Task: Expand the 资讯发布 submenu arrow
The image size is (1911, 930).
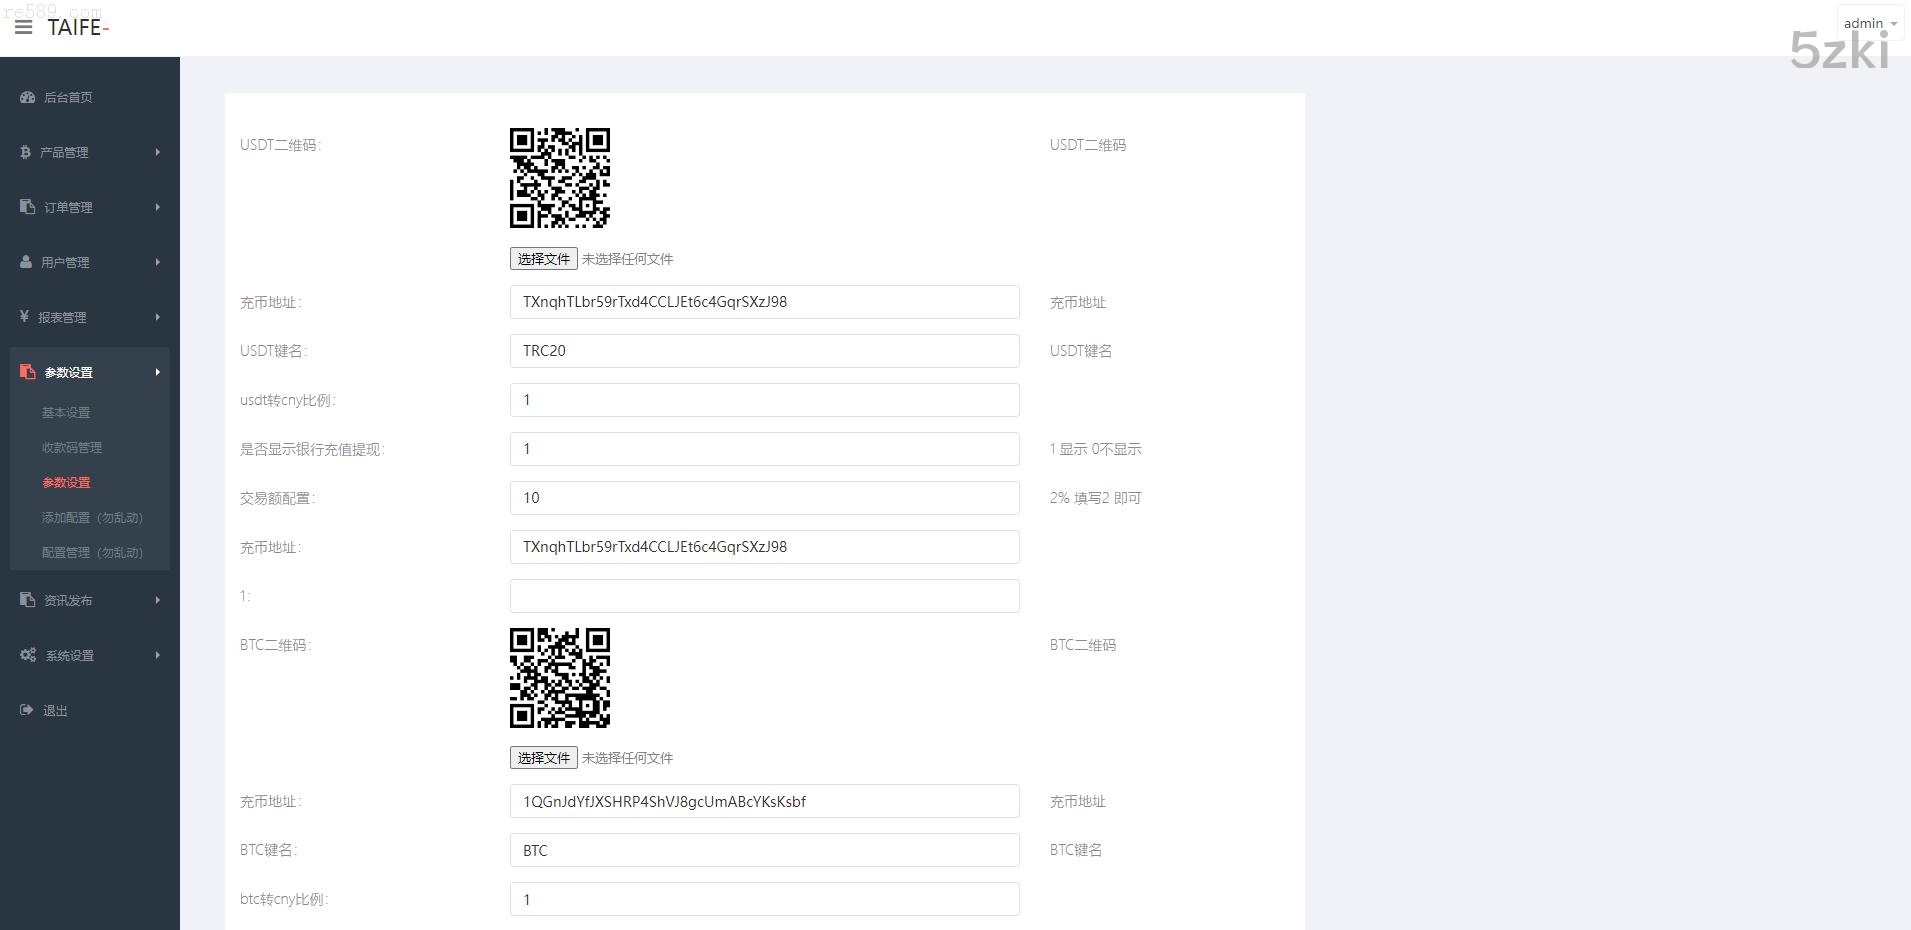Action: tap(157, 600)
